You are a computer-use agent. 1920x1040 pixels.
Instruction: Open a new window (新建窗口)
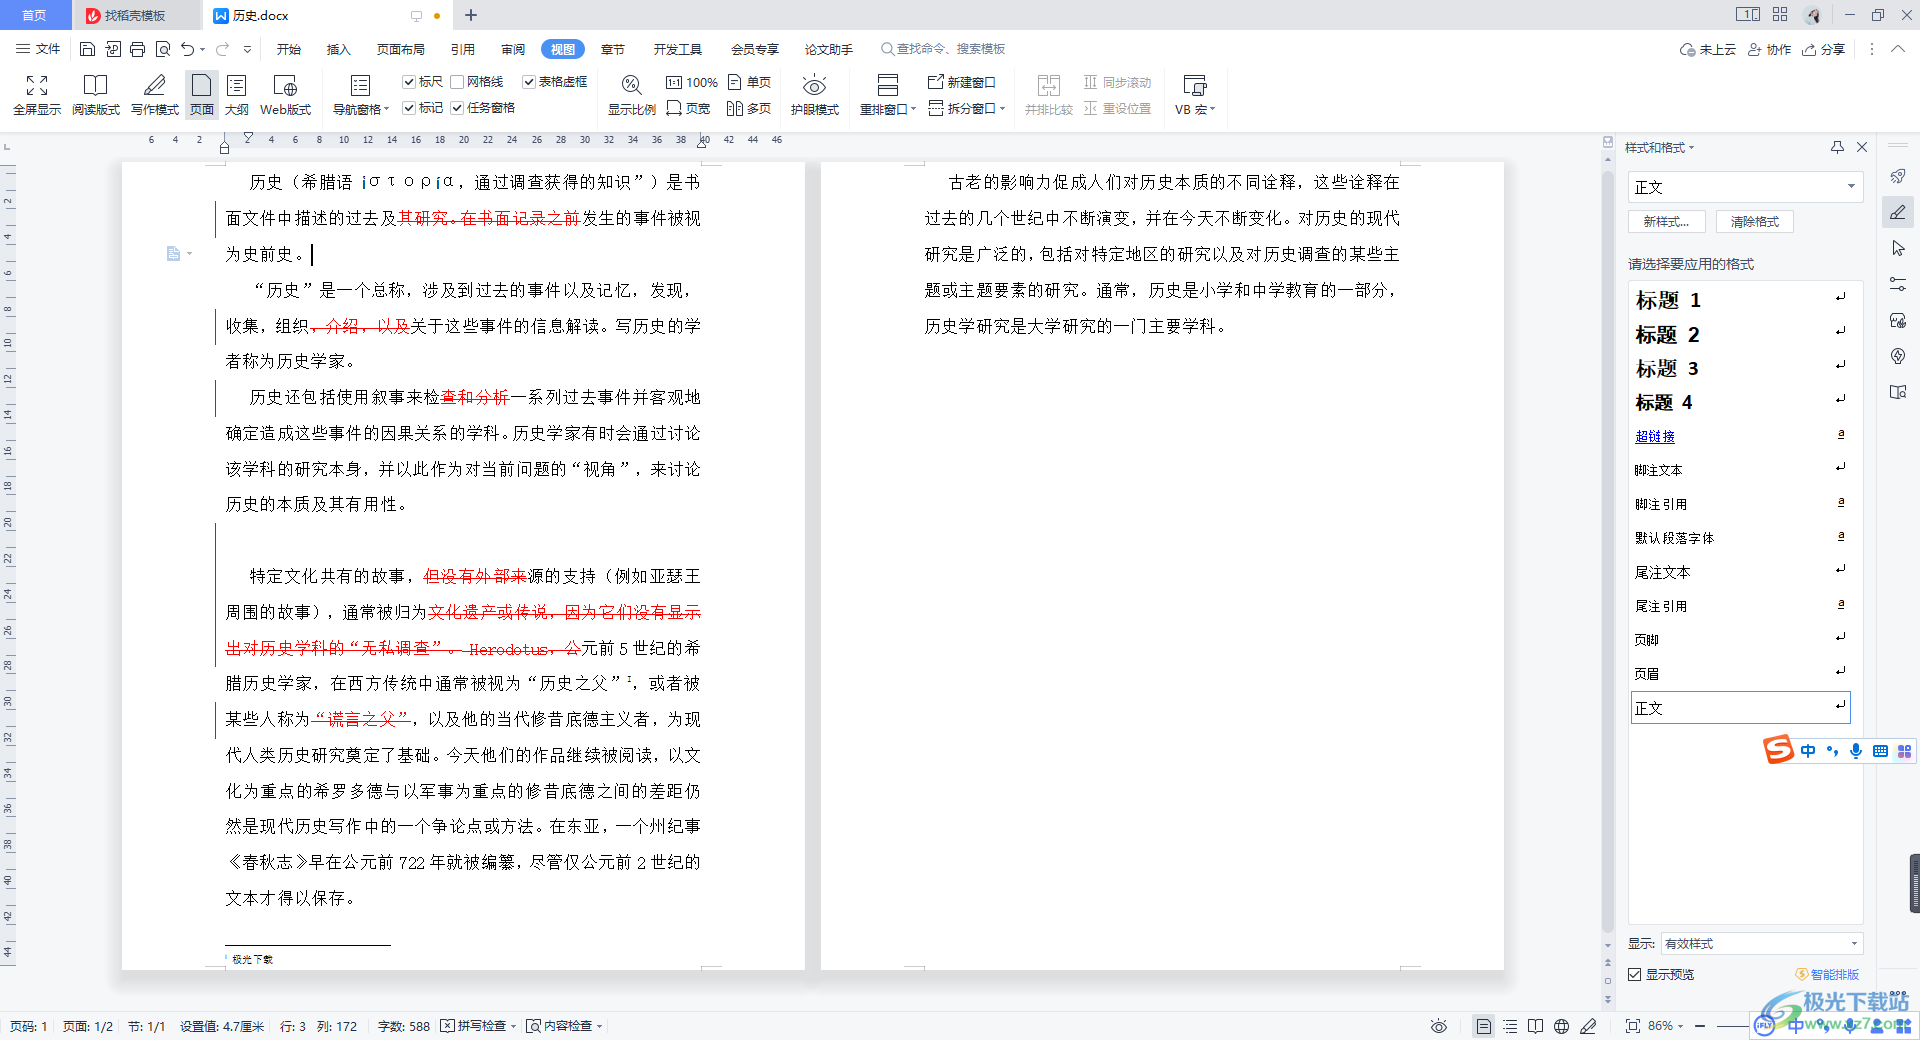coord(962,82)
